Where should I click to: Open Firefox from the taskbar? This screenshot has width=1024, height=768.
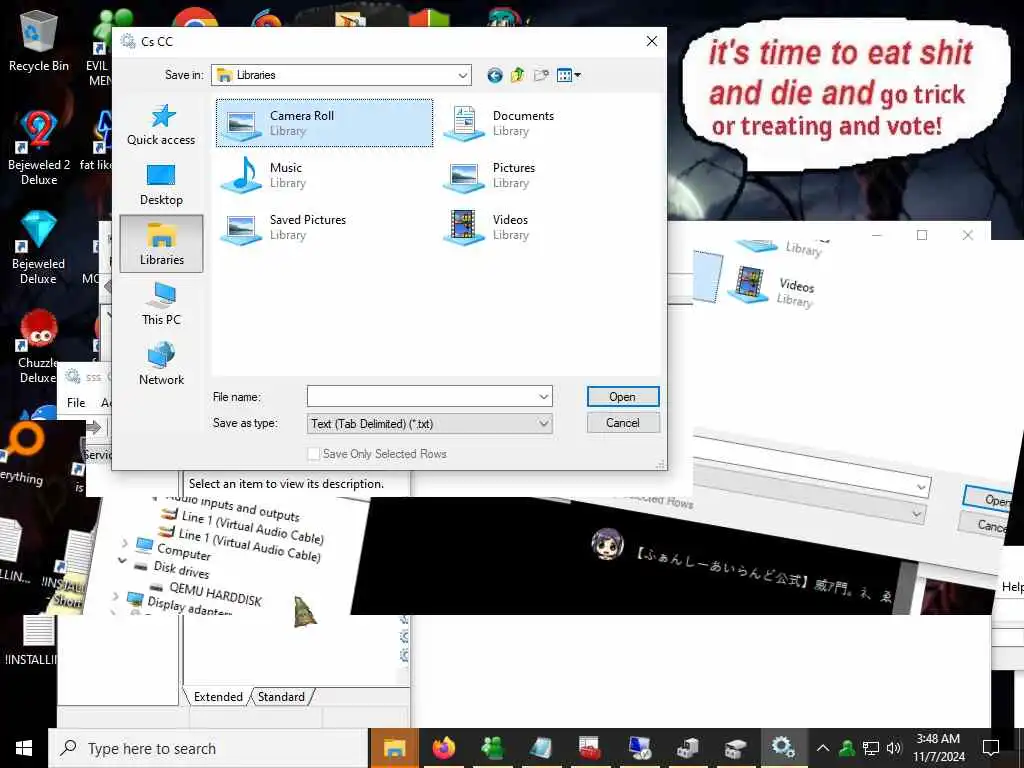pos(444,748)
